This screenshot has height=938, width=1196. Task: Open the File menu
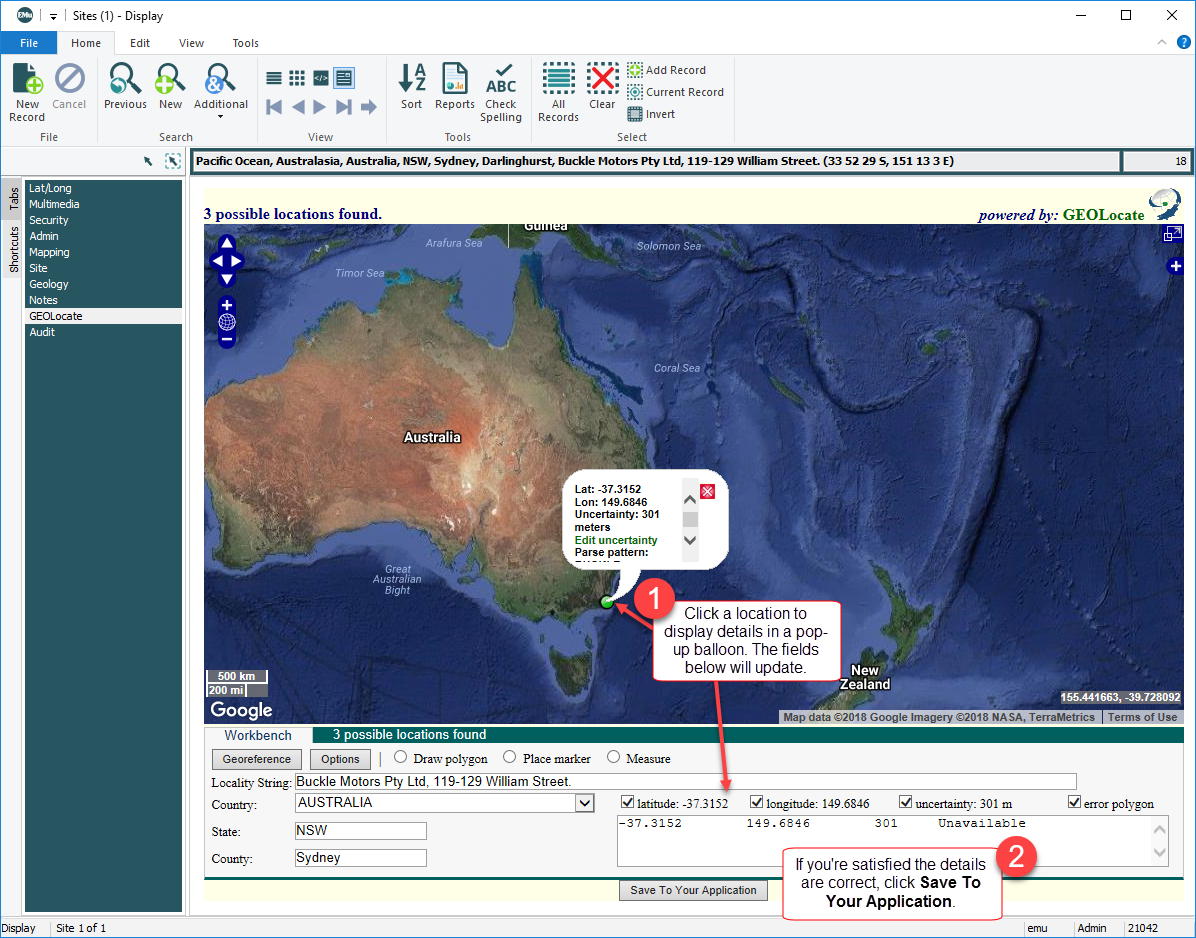click(x=29, y=43)
